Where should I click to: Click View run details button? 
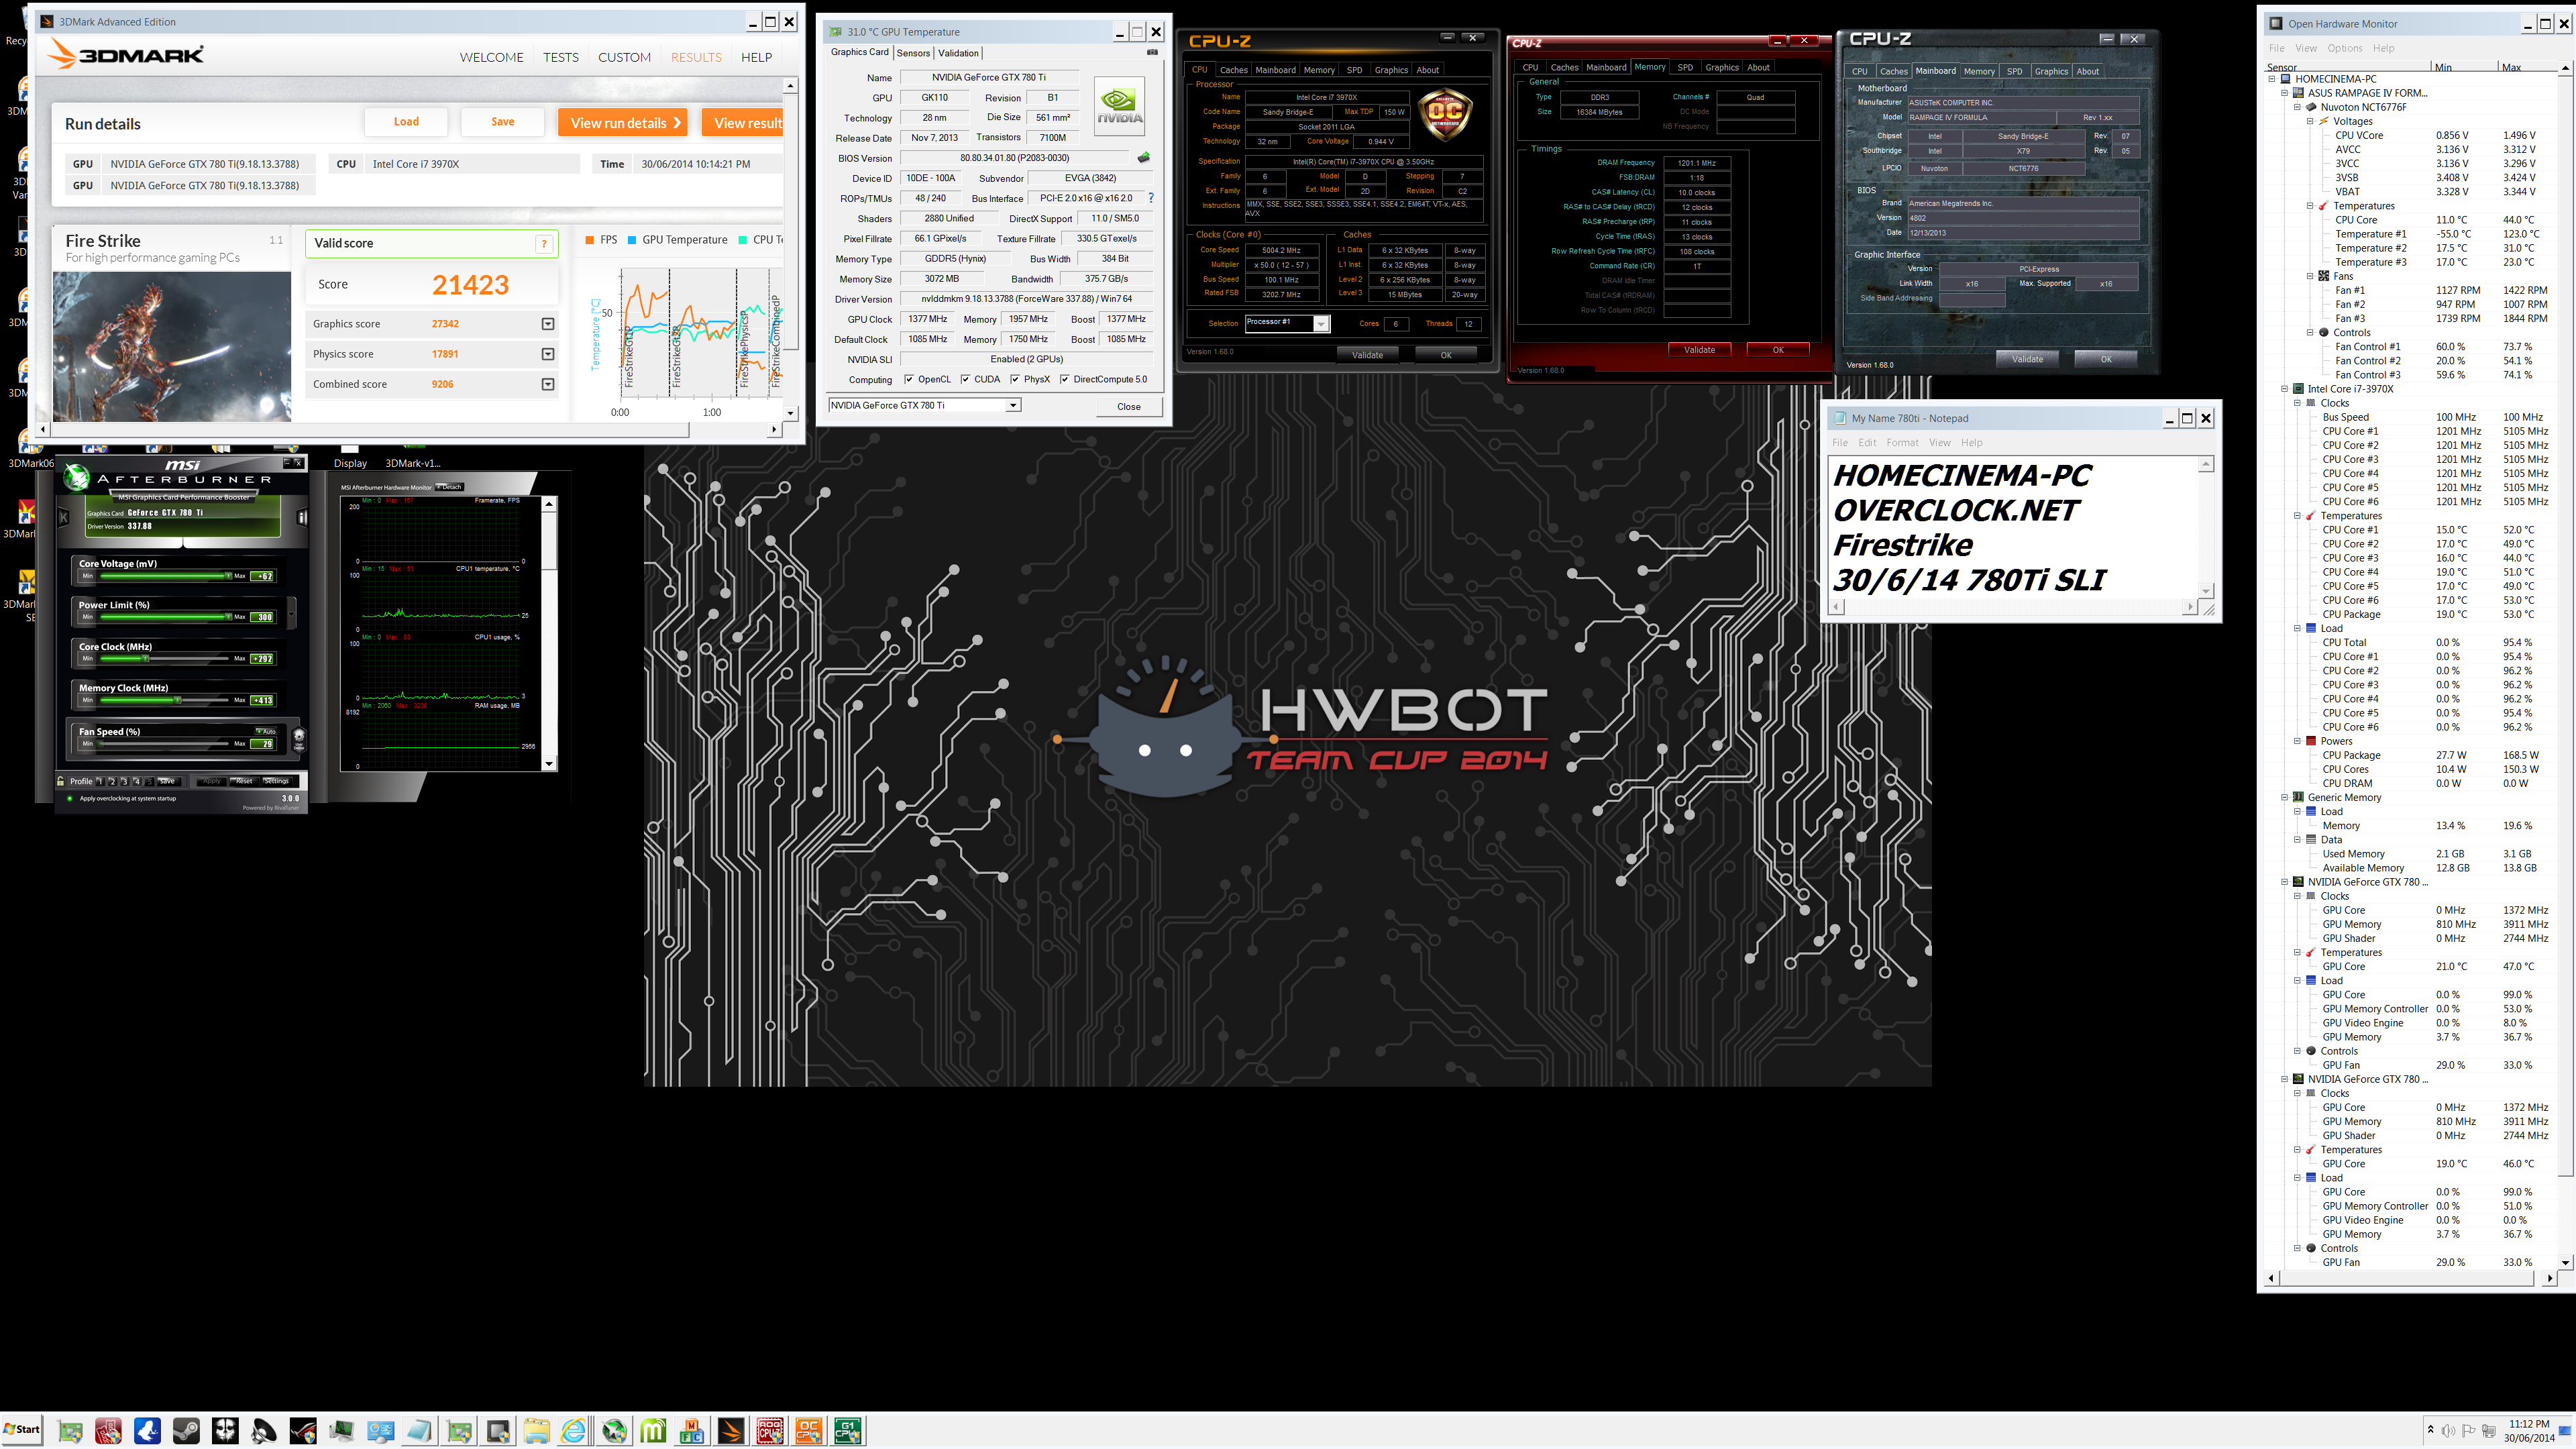[623, 123]
